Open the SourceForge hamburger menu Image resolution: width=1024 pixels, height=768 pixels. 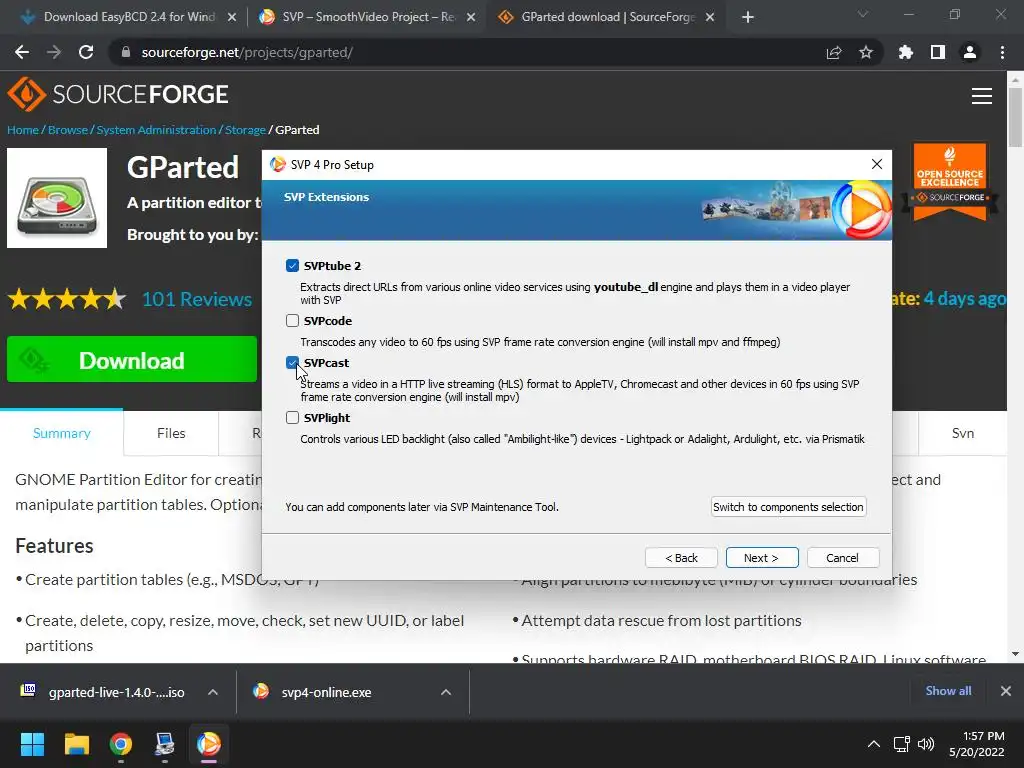coord(982,96)
